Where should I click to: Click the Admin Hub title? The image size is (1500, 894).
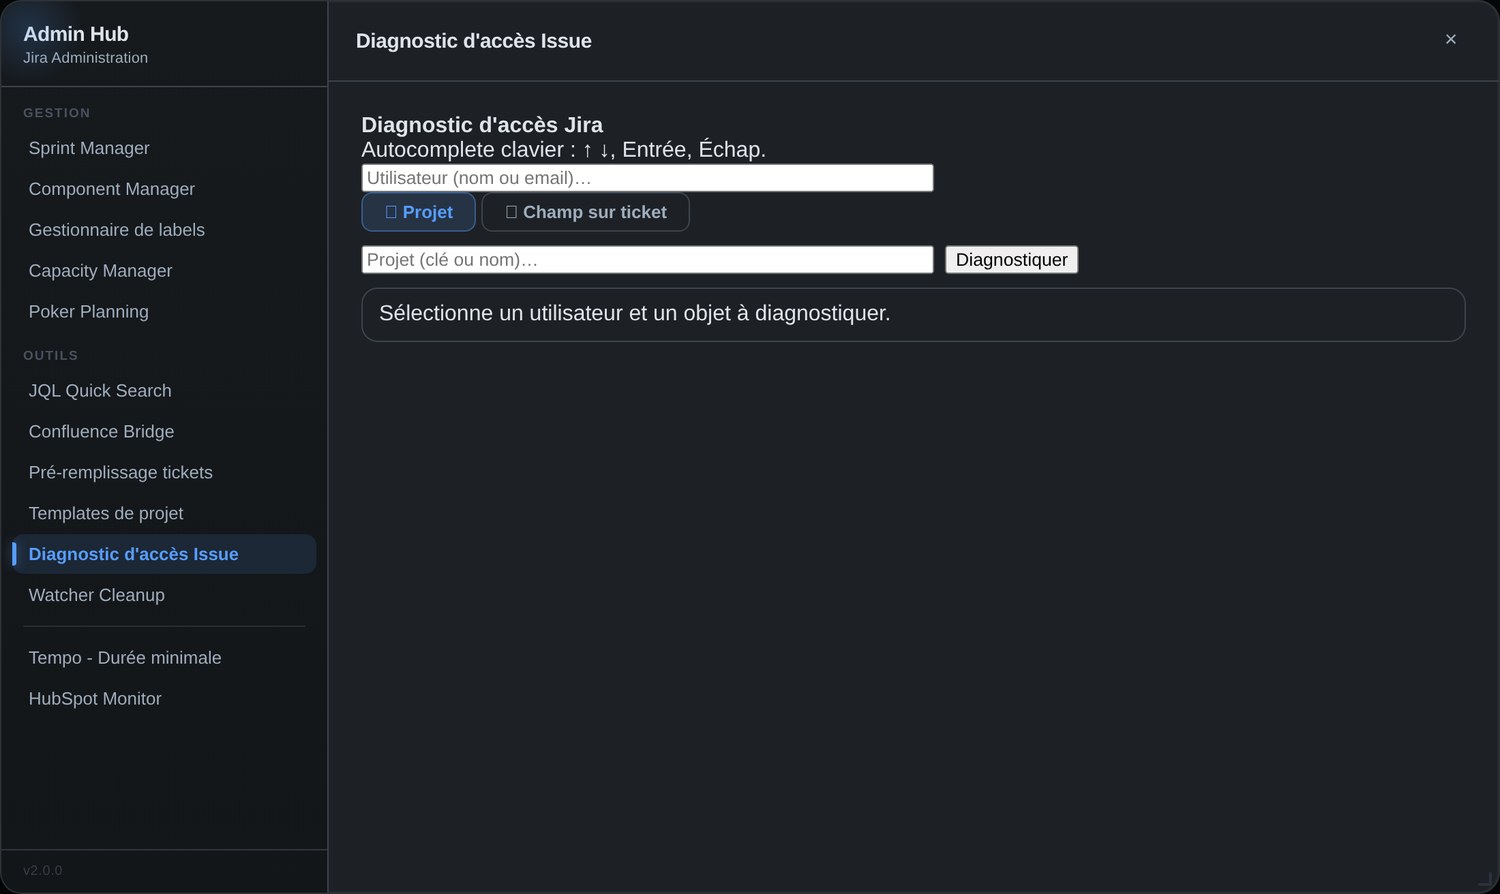click(76, 34)
